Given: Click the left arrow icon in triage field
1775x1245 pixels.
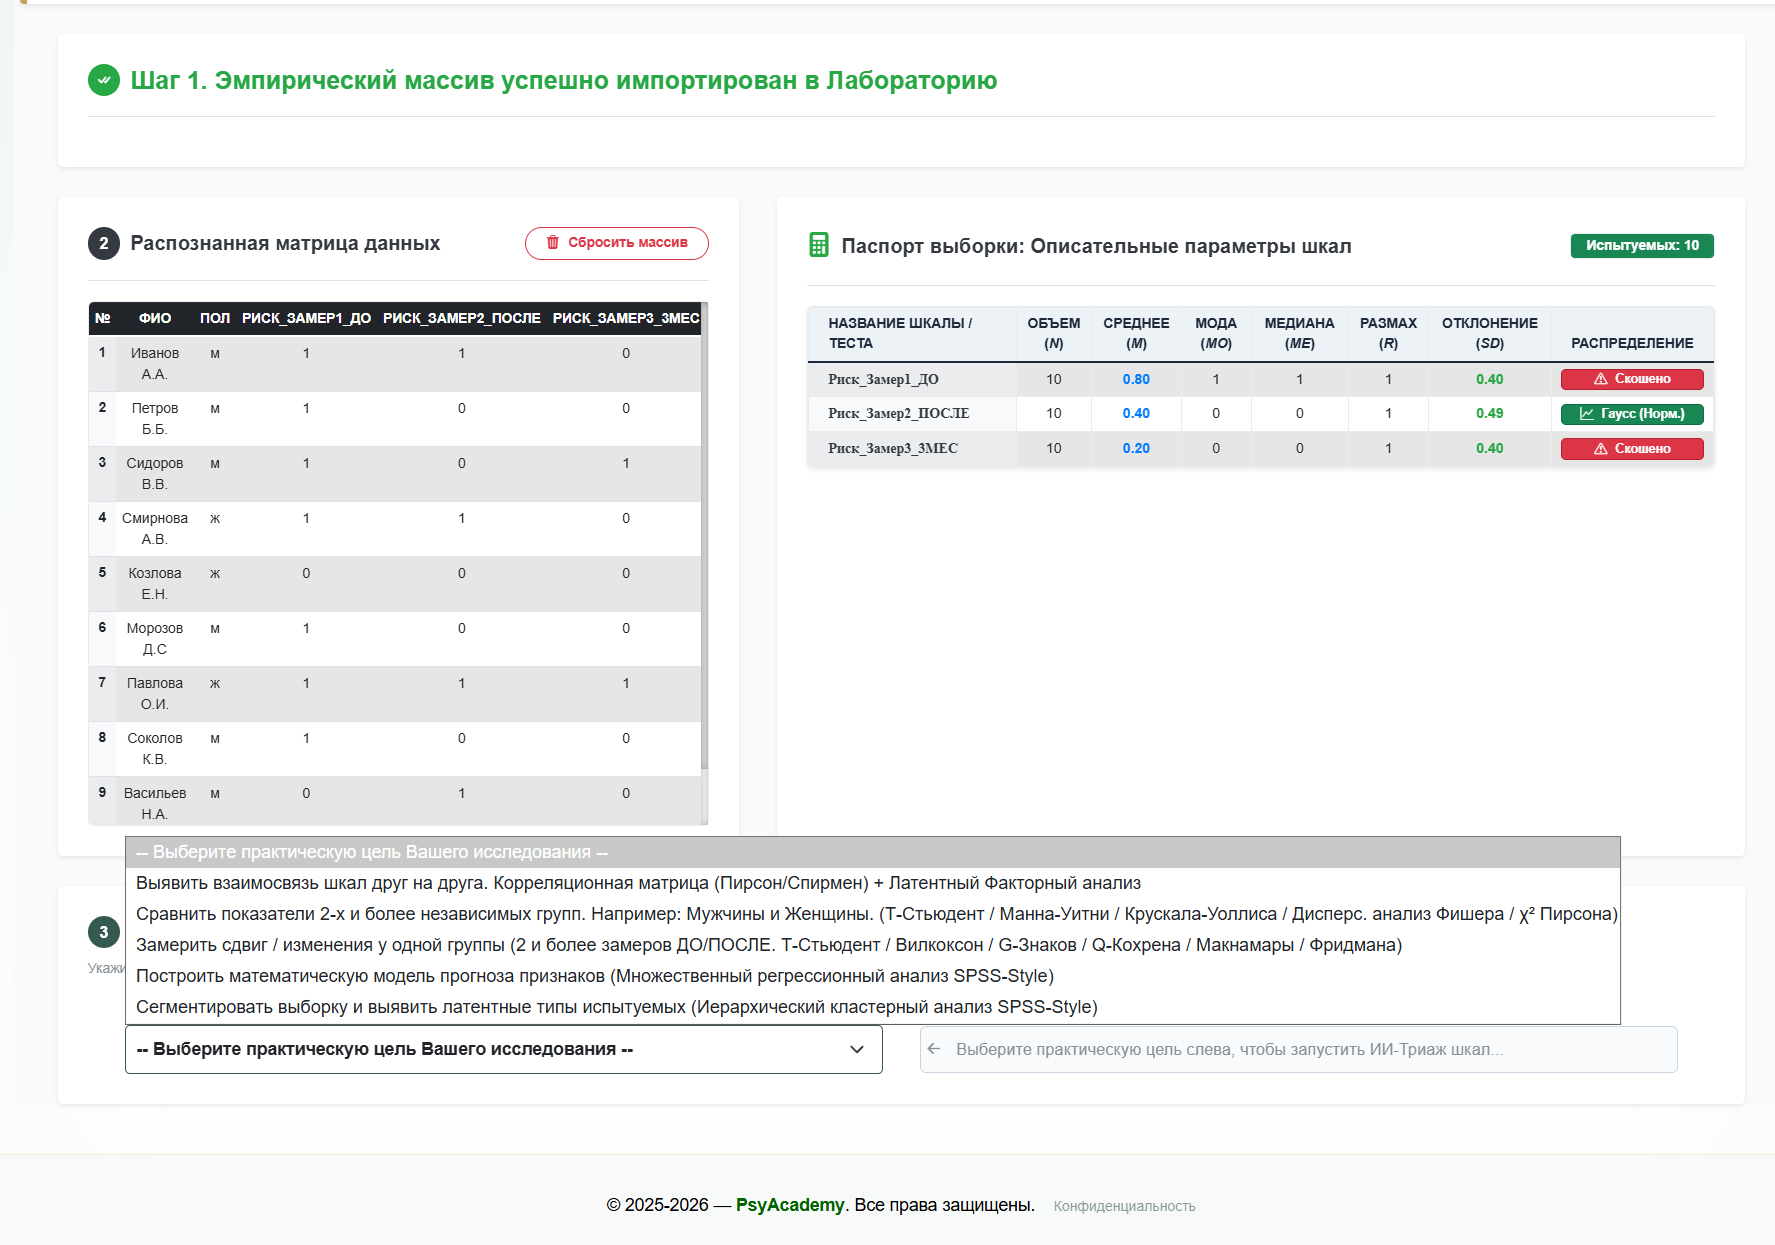Looking at the screenshot, I should [x=934, y=1049].
